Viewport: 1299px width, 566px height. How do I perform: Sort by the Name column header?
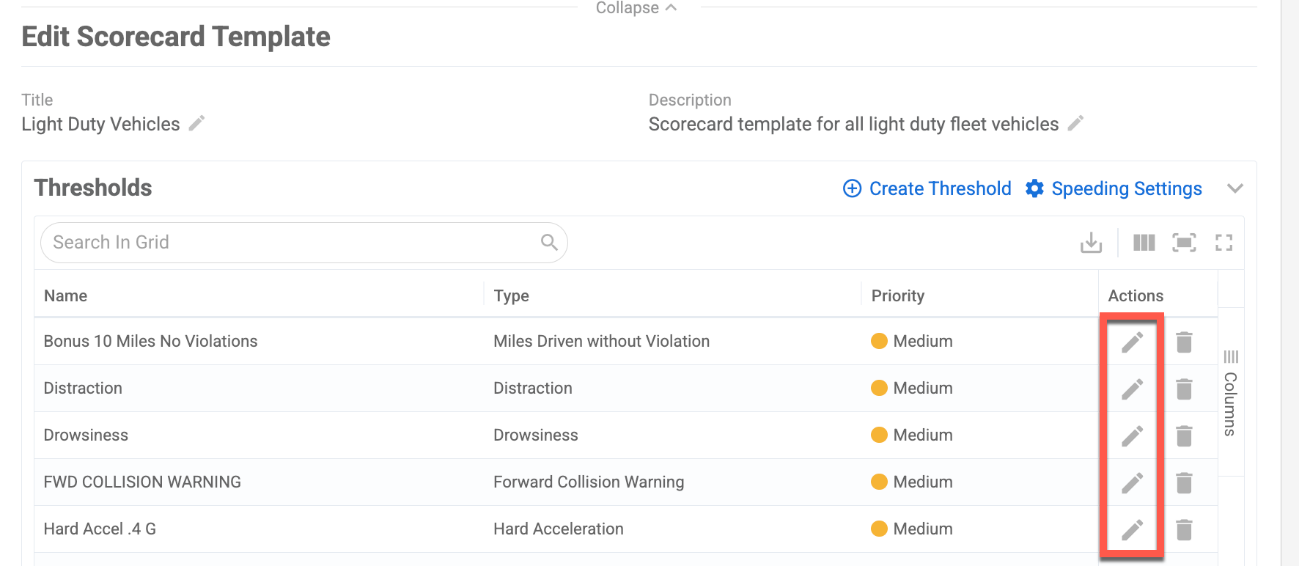[x=65, y=296]
